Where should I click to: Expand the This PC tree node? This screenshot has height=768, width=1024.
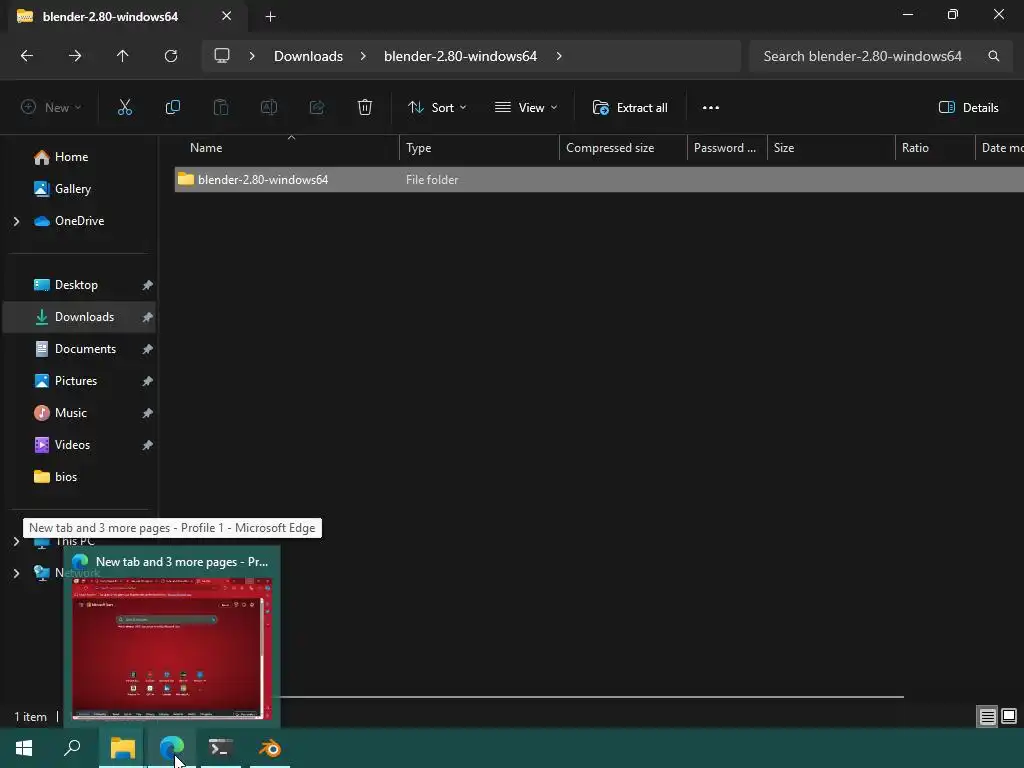tap(16, 541)
